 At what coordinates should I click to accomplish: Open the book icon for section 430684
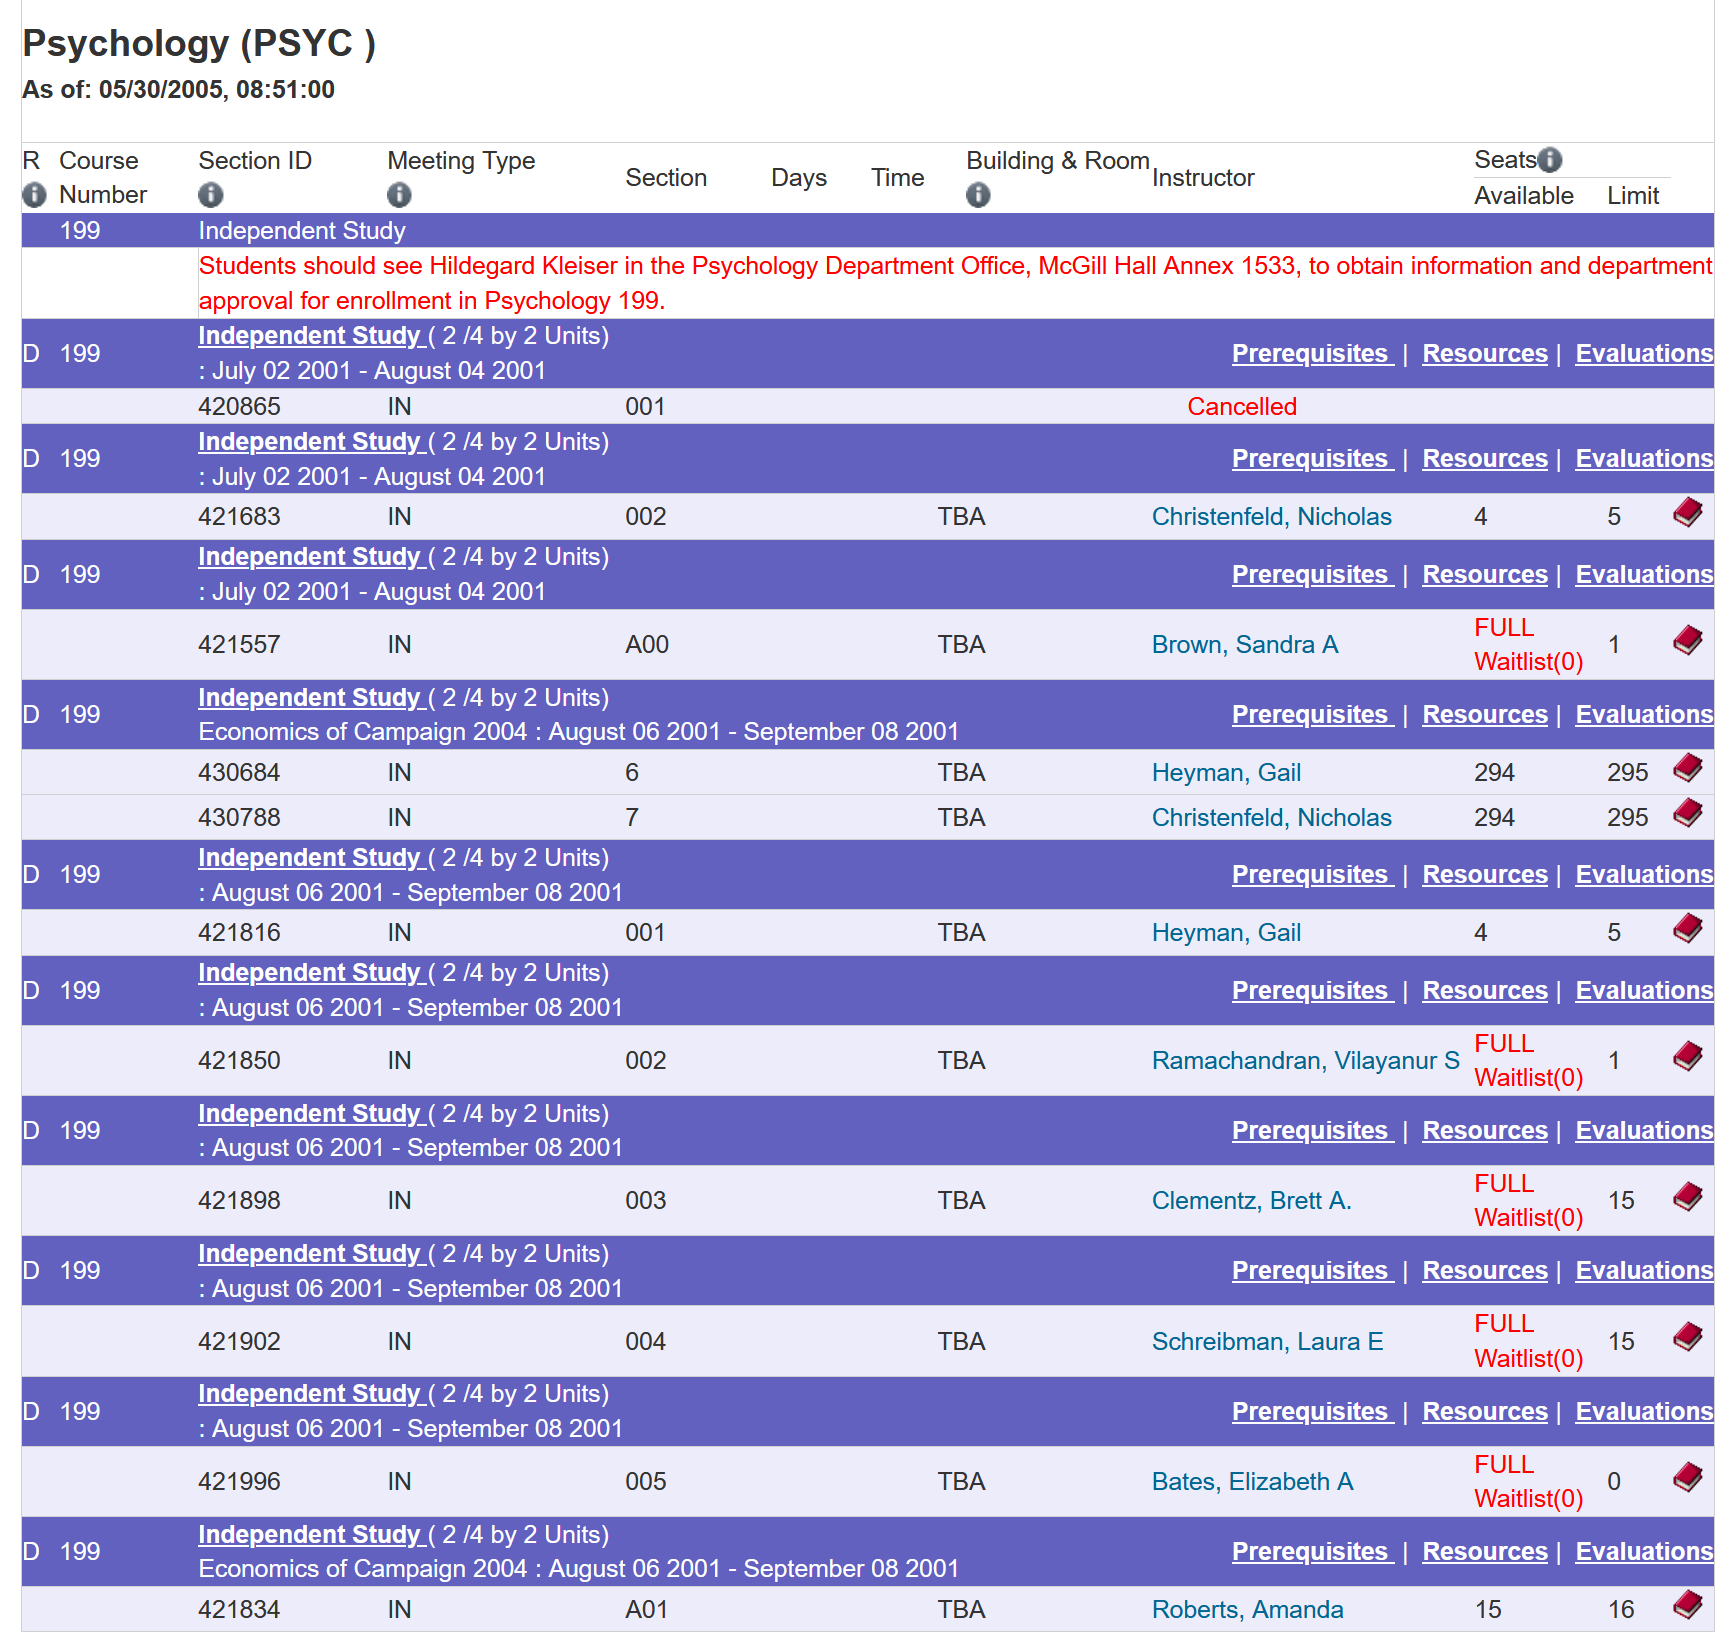point(1688,769)
